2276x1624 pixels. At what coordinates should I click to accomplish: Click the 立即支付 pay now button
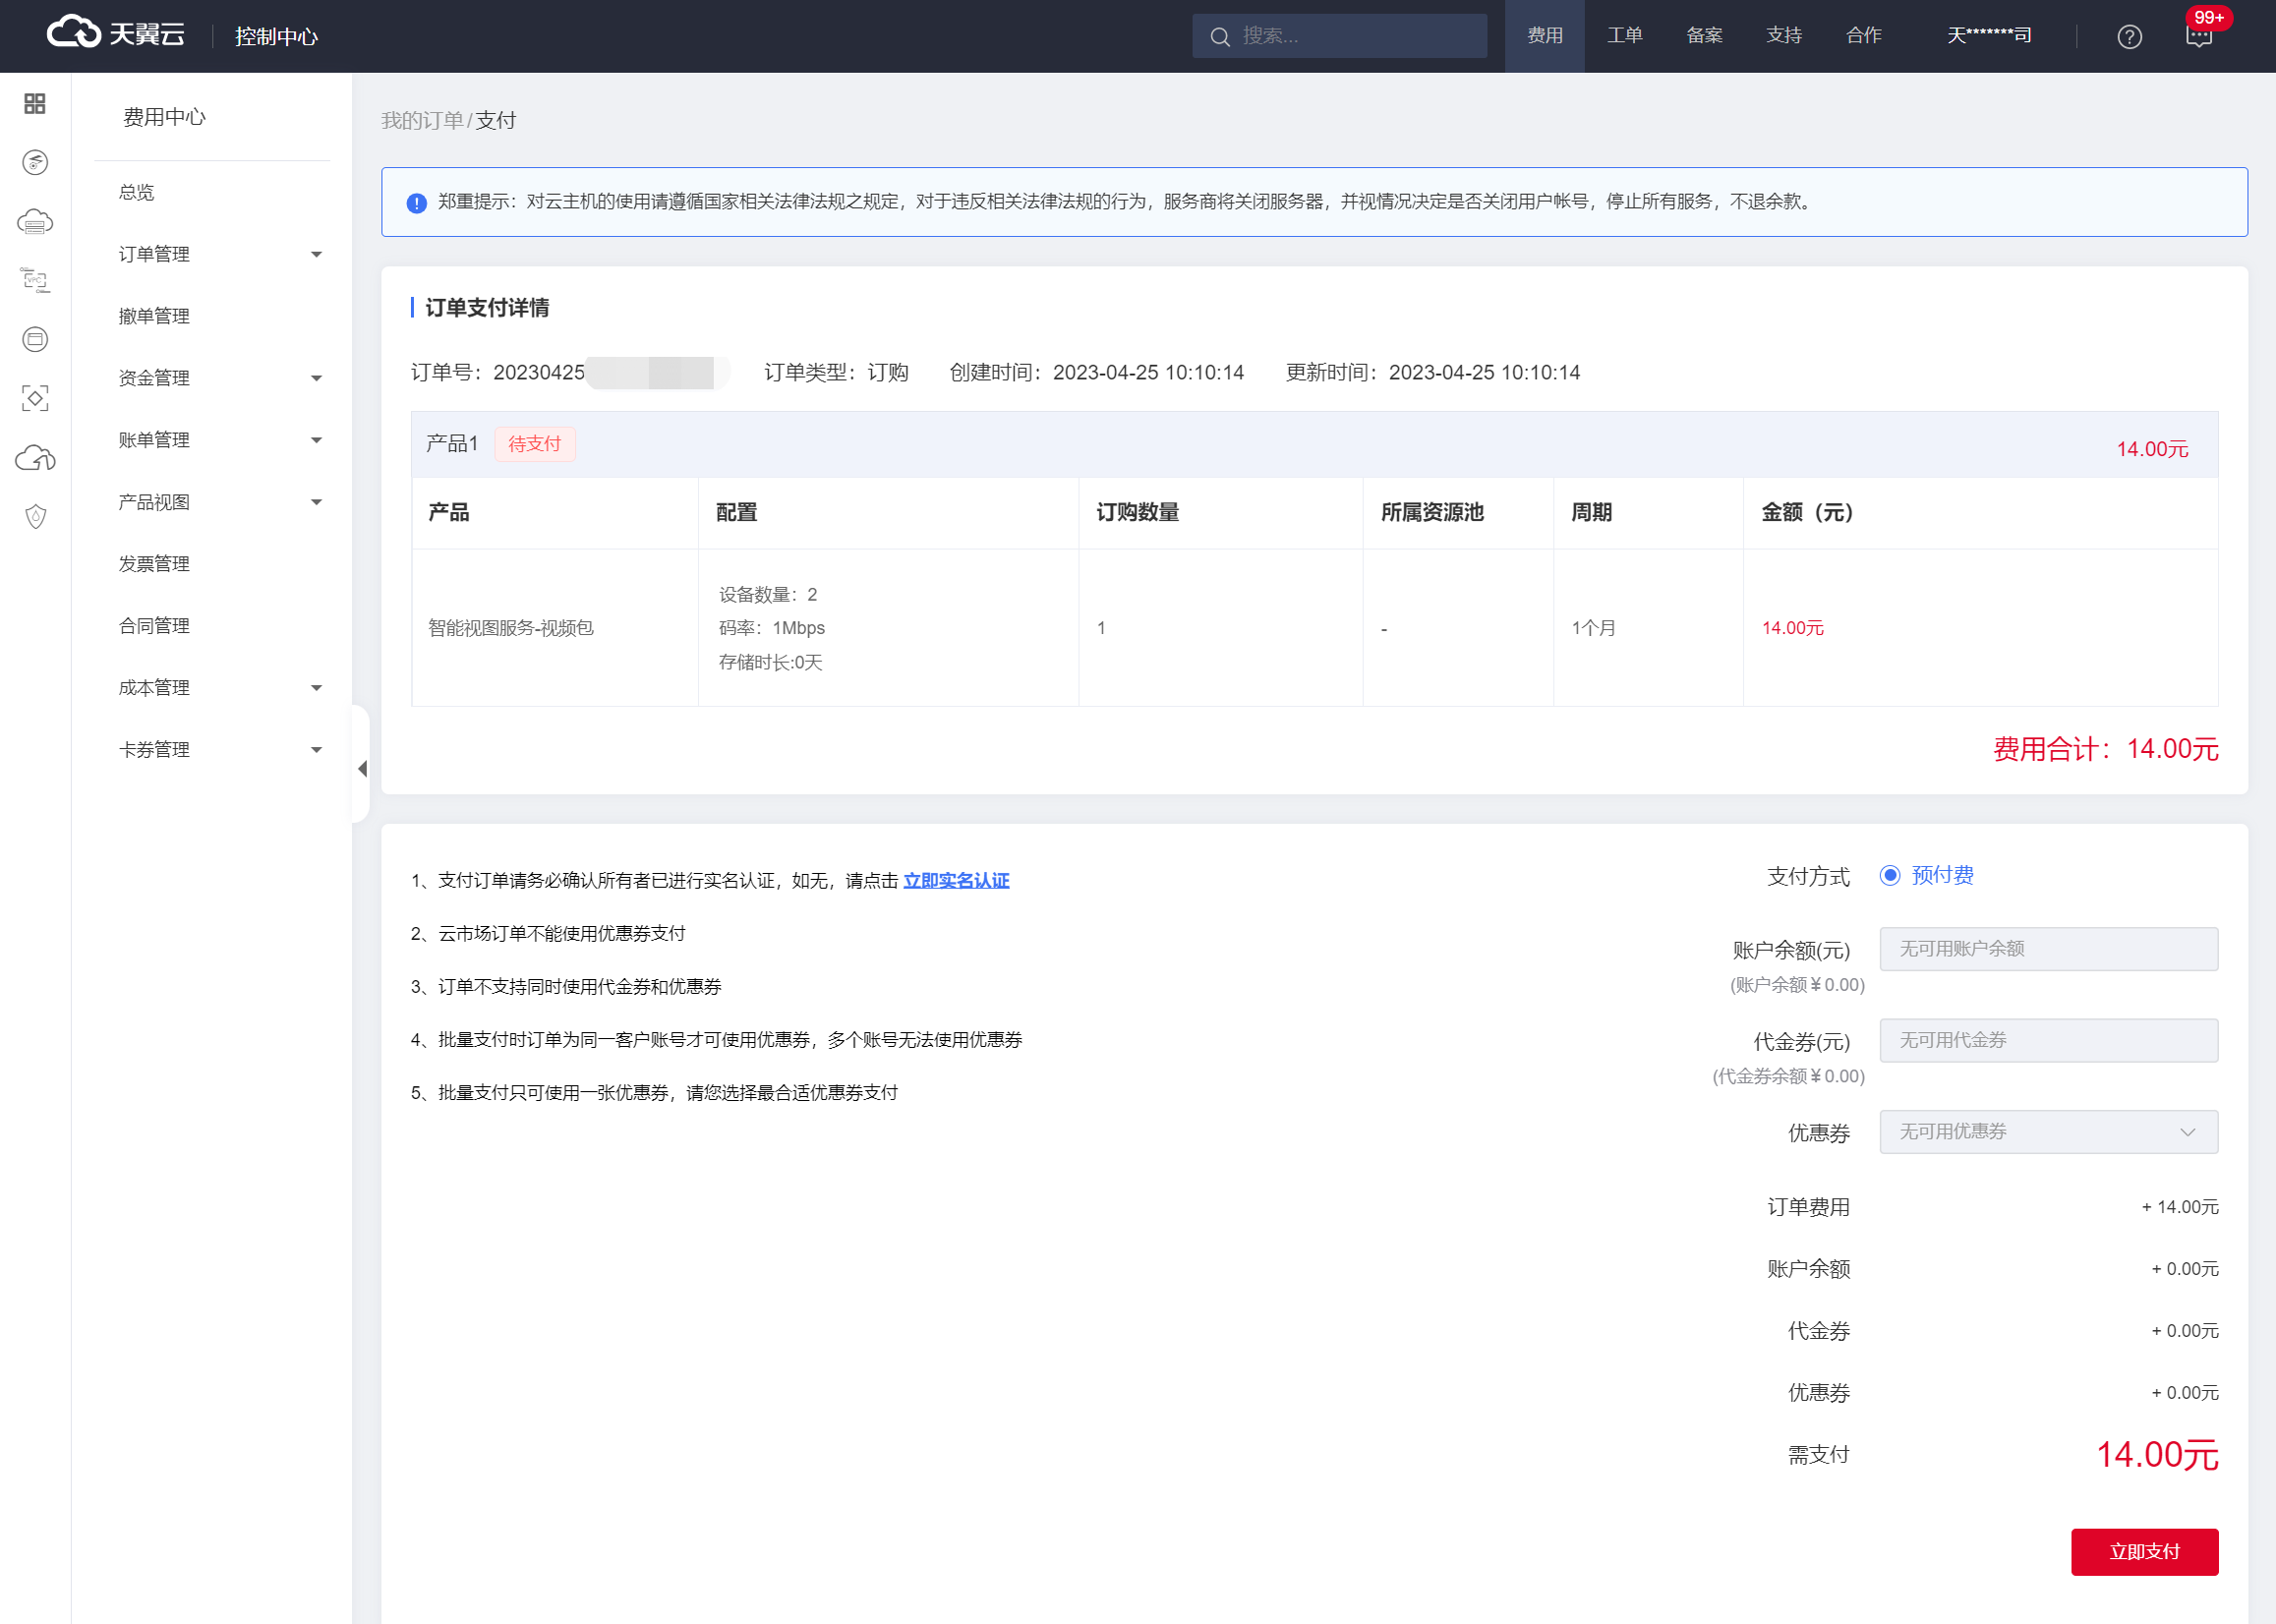(2143, 1551)
